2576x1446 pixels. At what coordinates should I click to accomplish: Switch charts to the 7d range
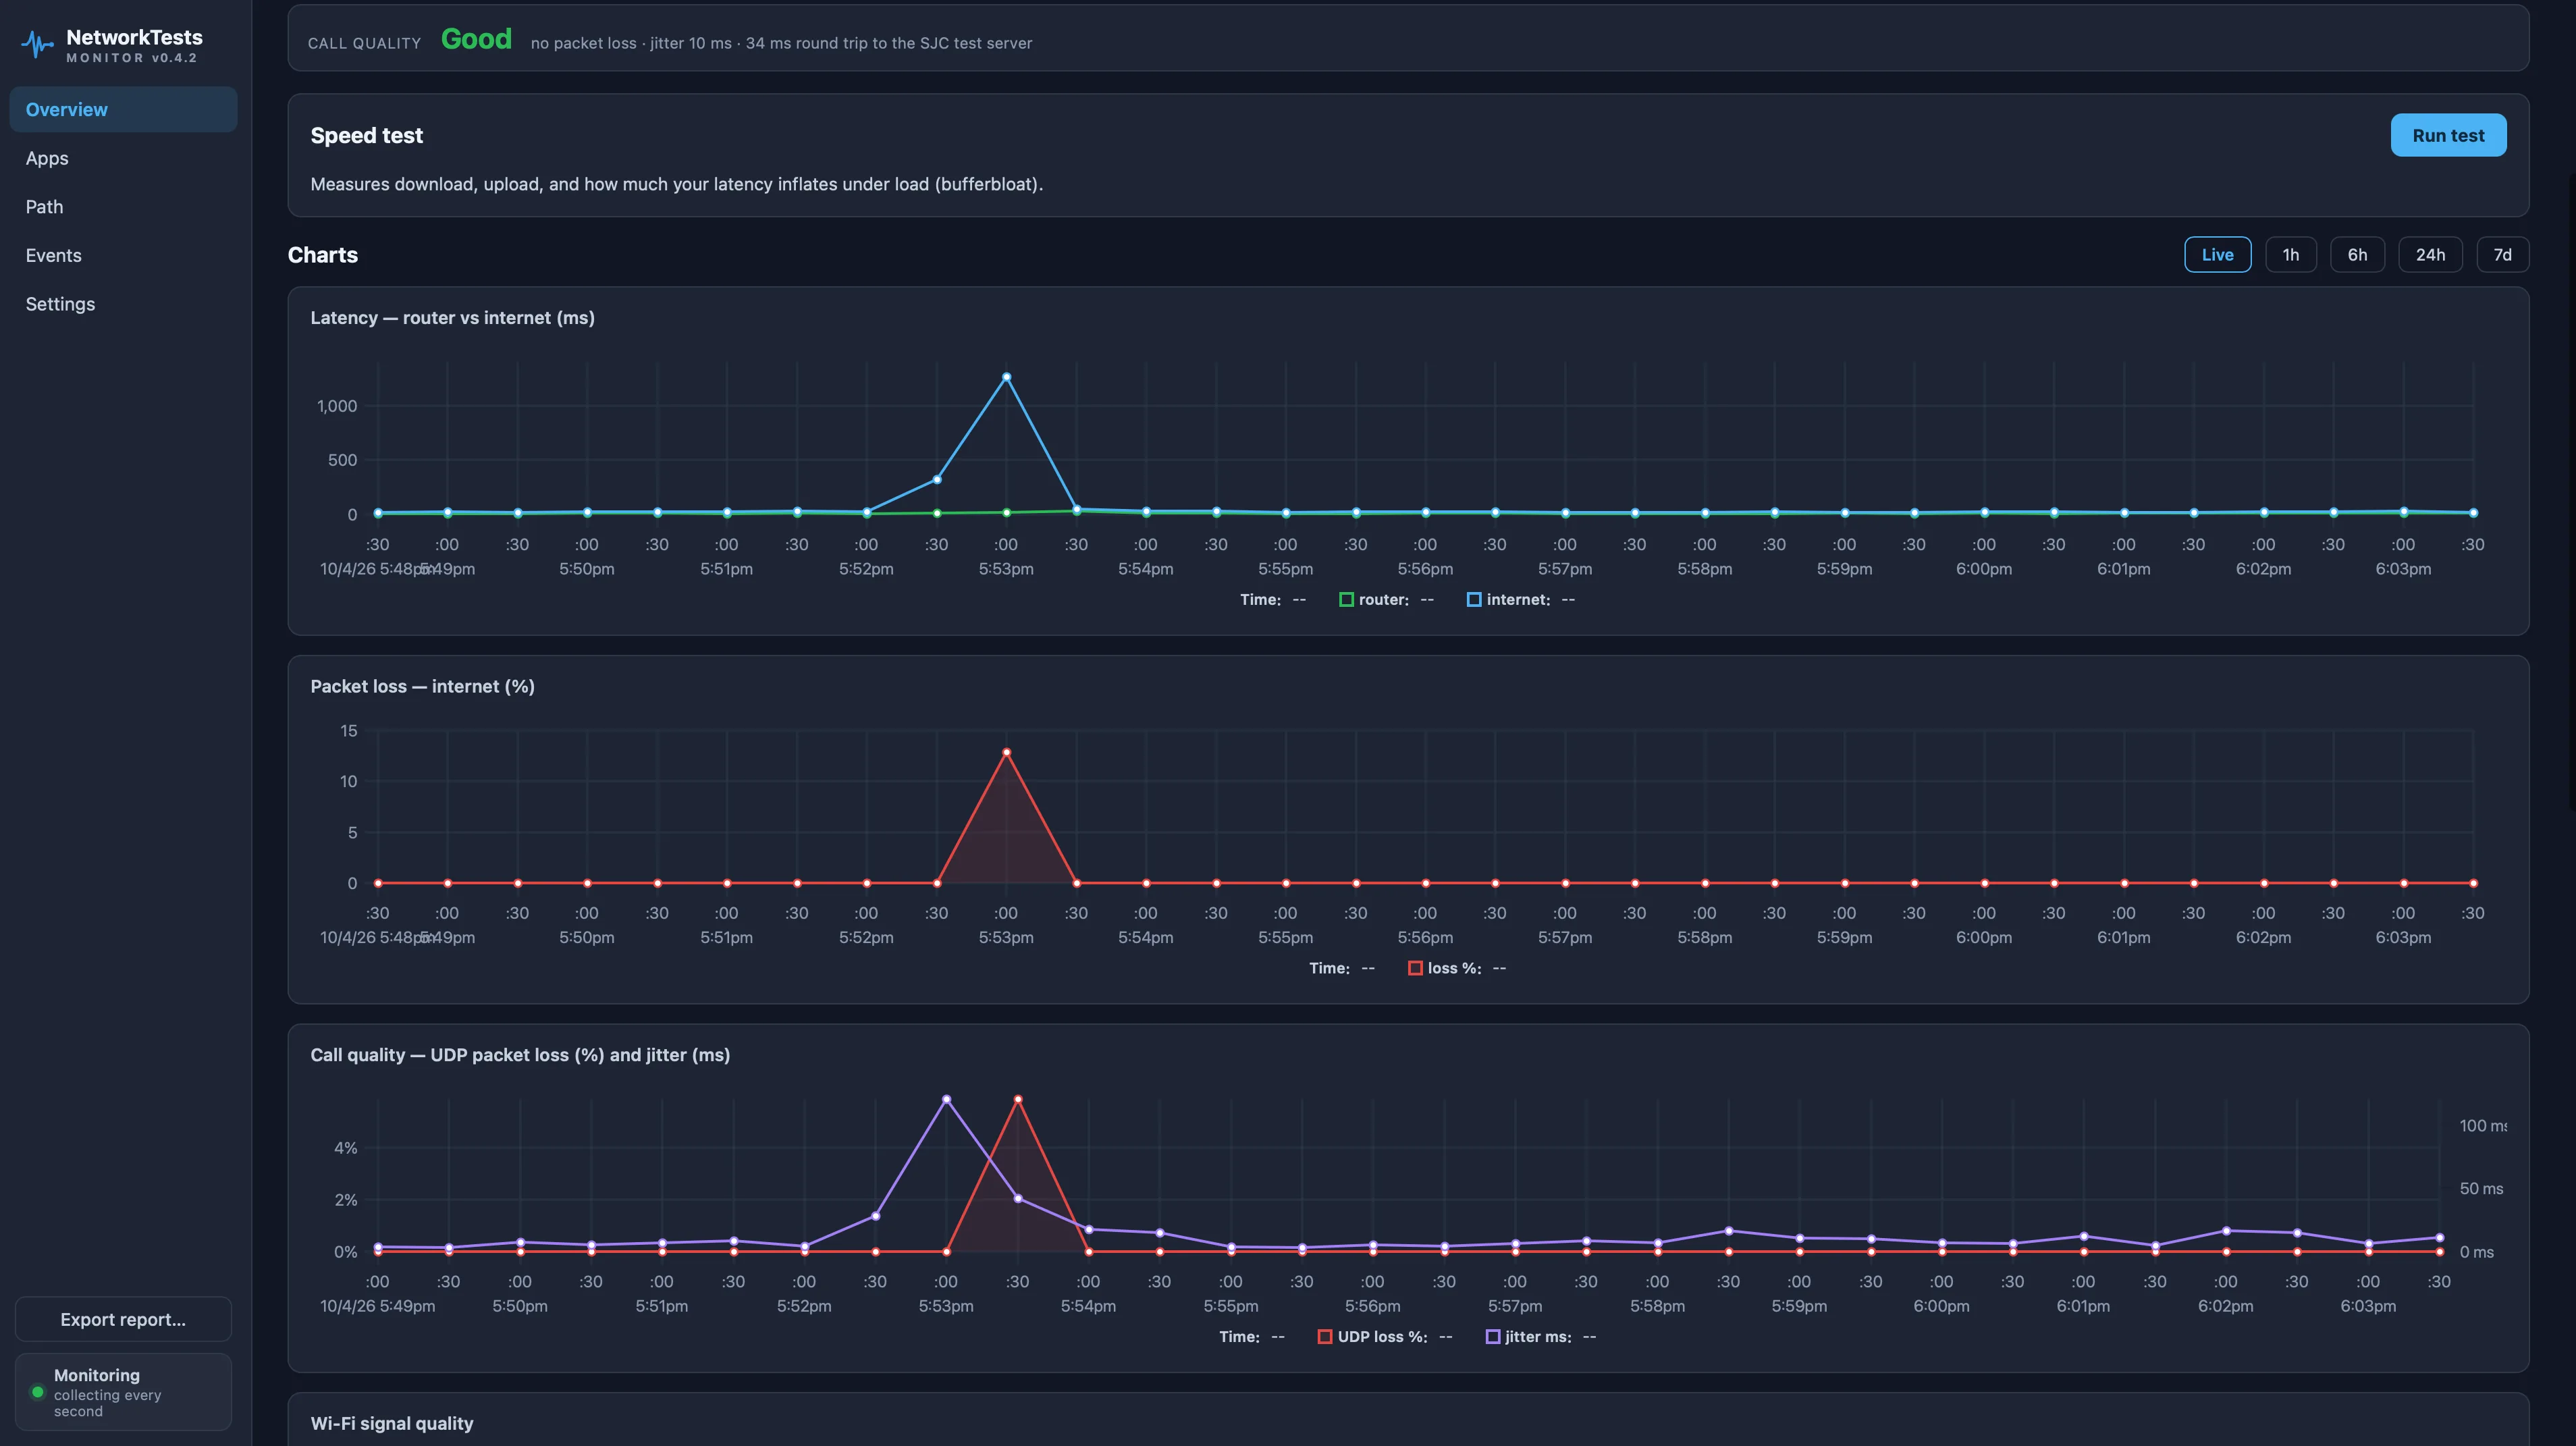[2502, 254]
